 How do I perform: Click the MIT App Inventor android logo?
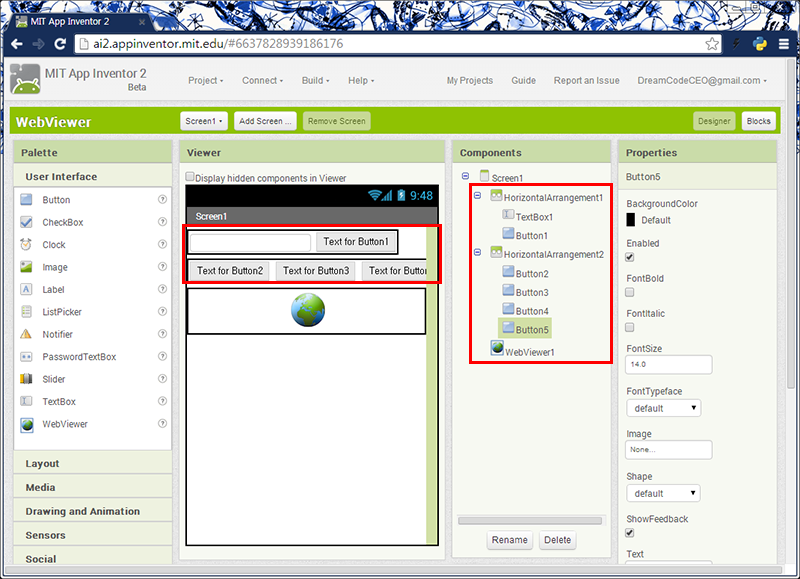25,79
